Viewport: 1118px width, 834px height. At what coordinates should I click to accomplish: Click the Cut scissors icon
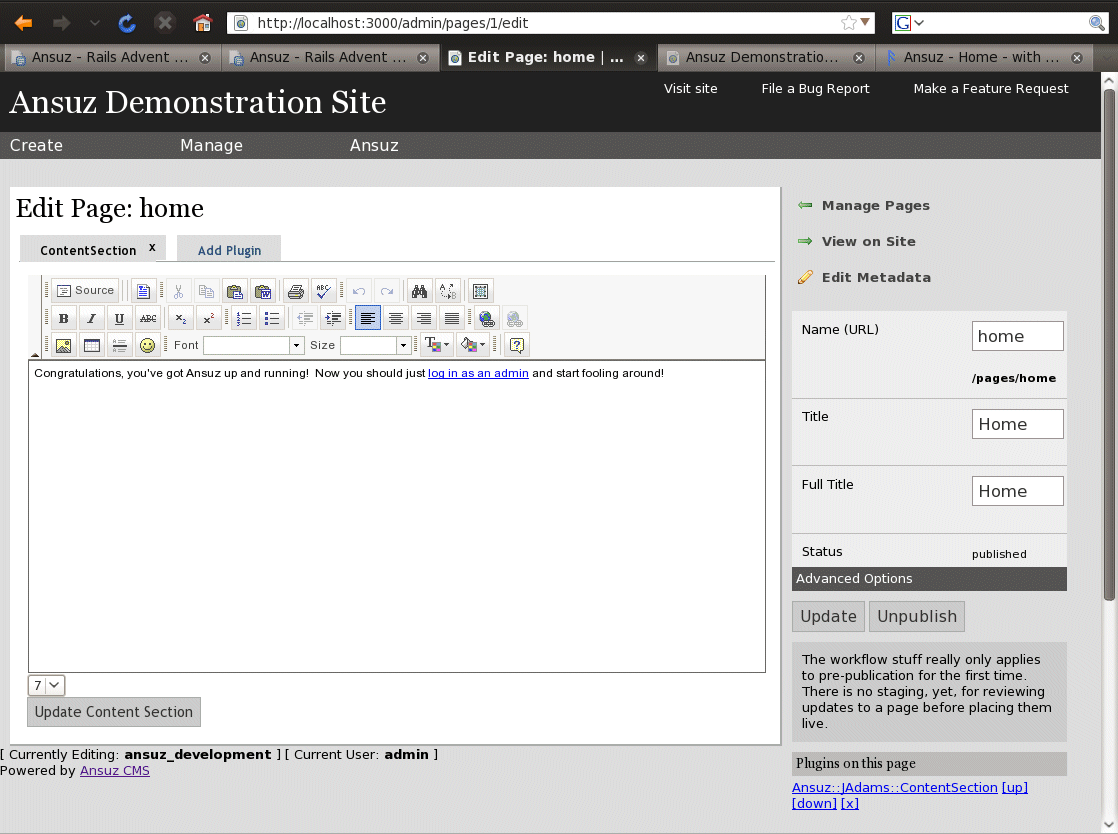pyautogui.click(x=178, y=291)
